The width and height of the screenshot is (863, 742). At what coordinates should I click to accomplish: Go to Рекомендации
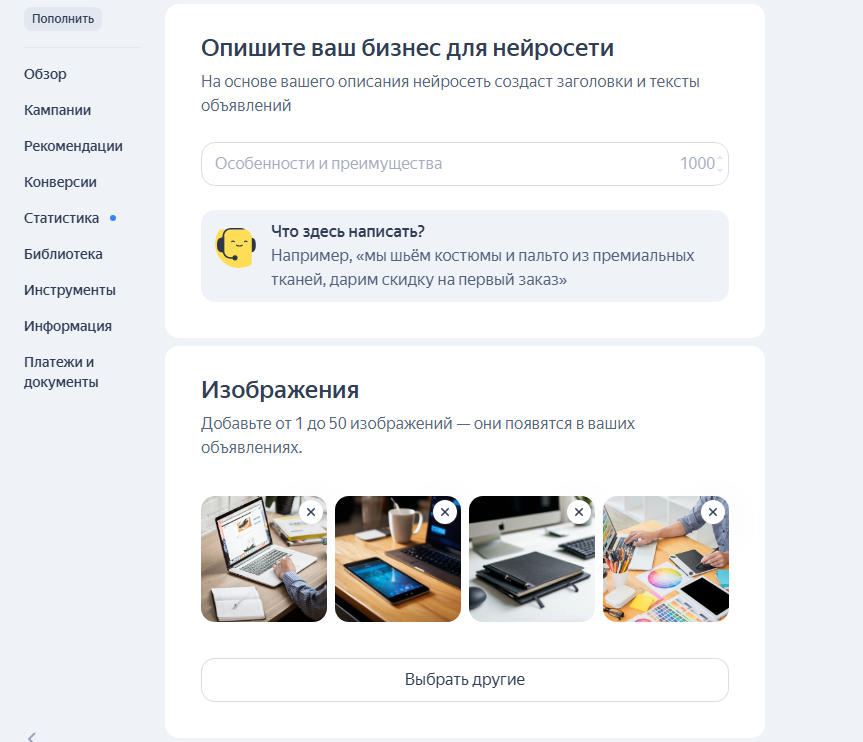(74, 145)
